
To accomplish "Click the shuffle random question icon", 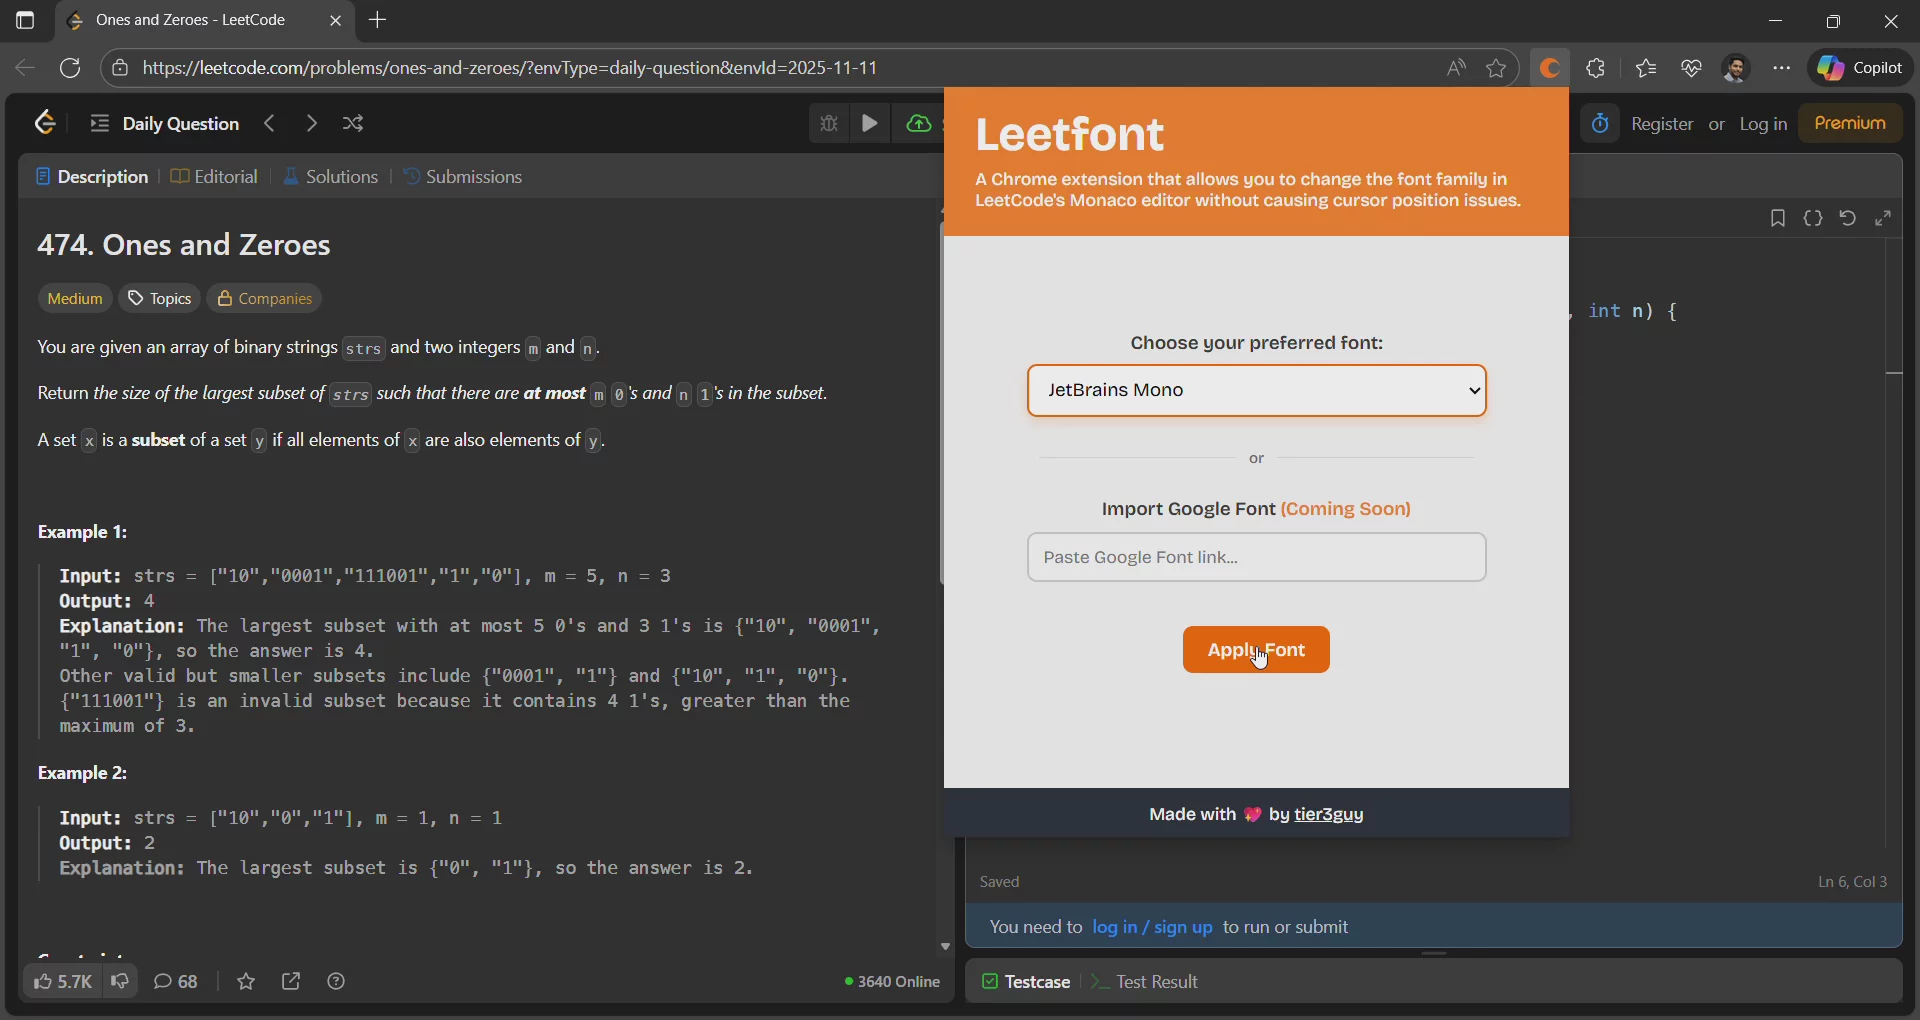I will [x=353, y=123].
